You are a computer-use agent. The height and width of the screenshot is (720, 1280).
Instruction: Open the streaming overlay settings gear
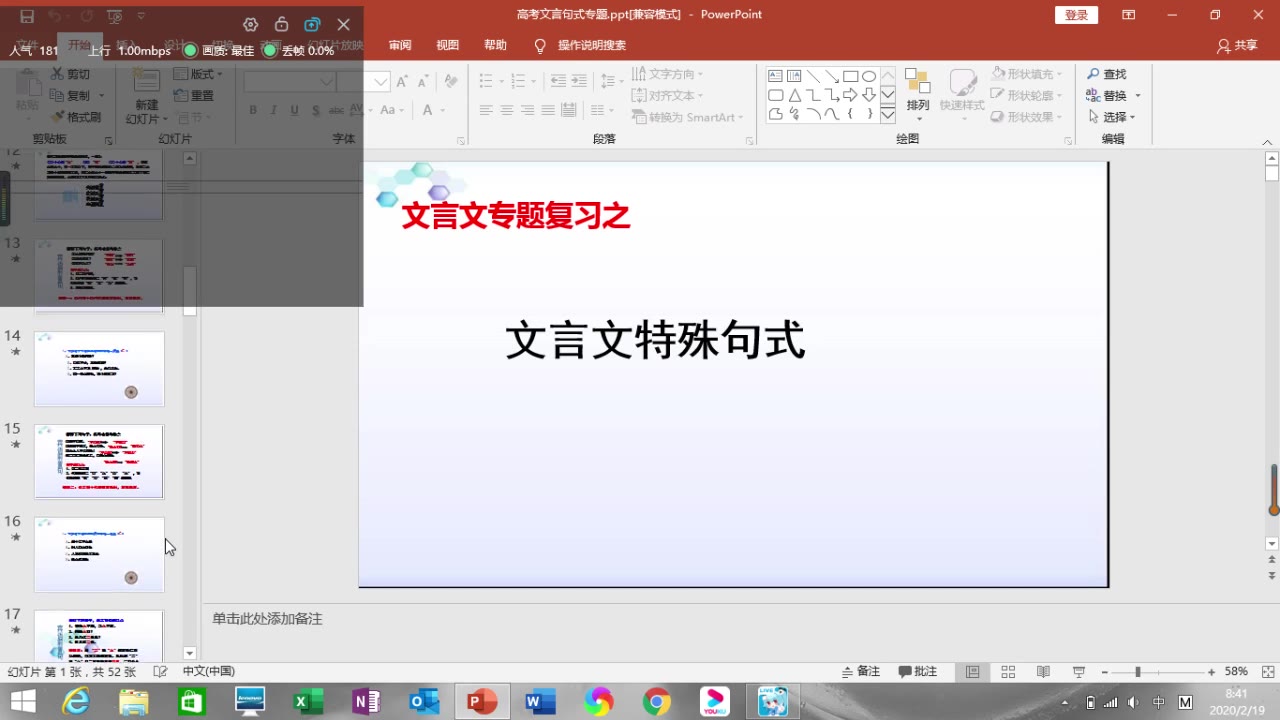(250, 24)
